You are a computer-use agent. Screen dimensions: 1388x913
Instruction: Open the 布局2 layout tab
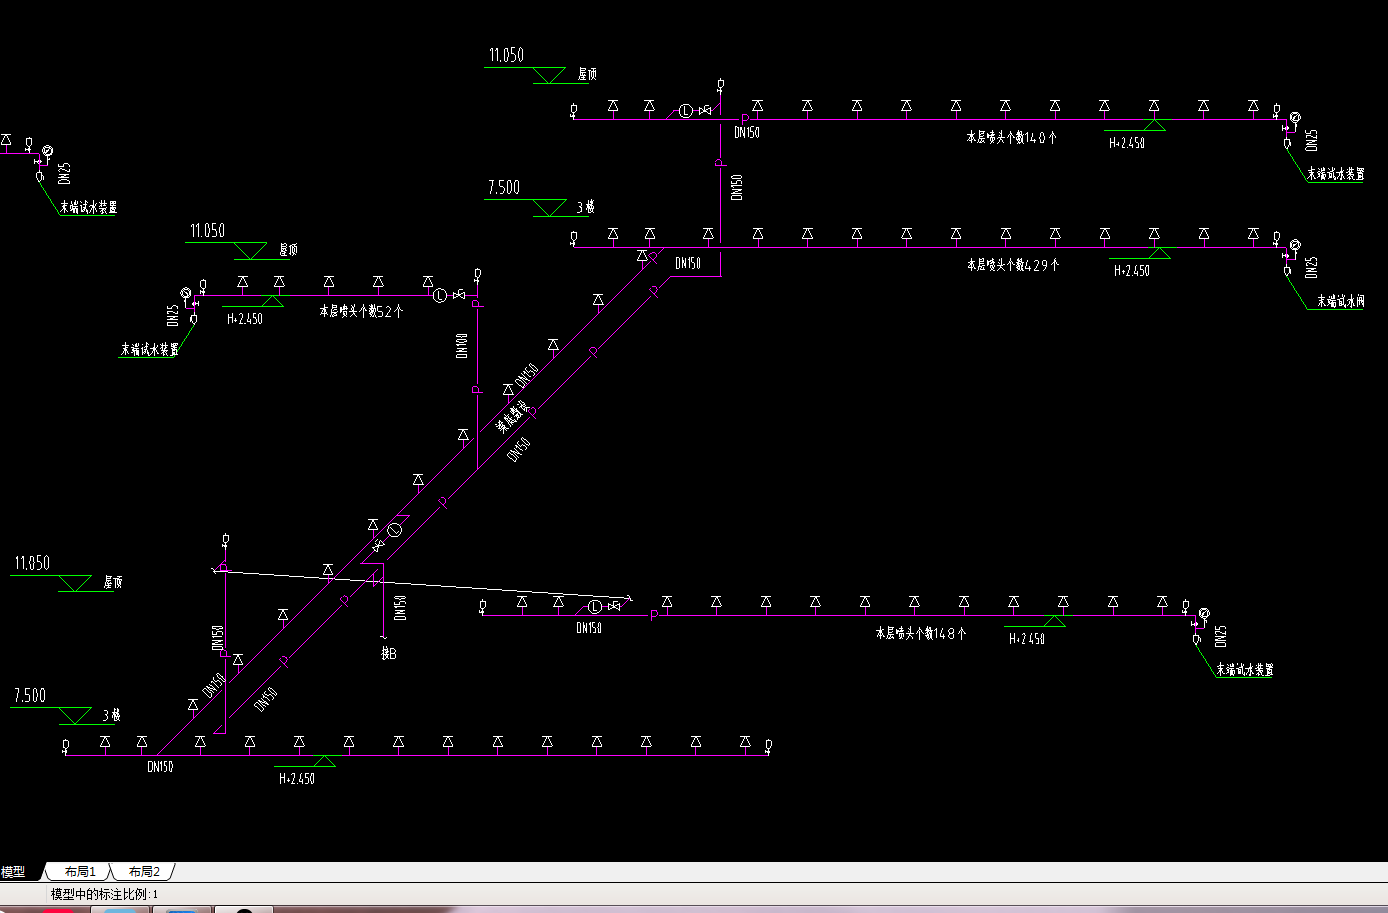(144, 872)
